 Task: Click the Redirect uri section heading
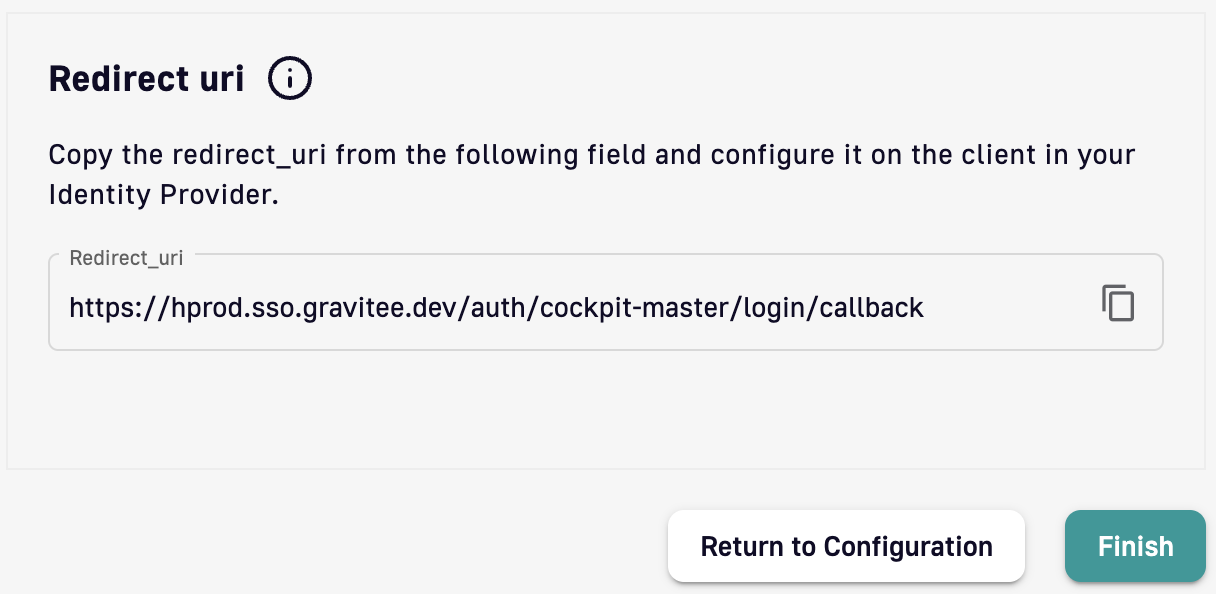tap(147, 79)
